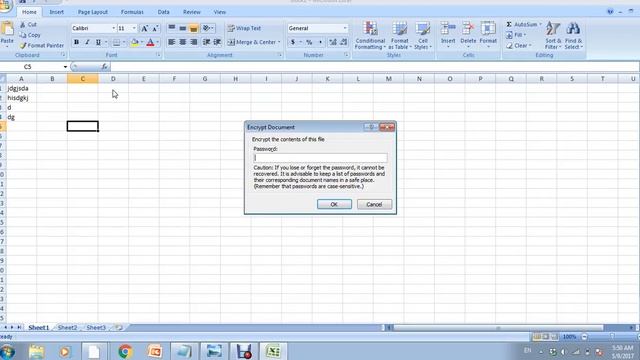This screenshot has height=360, width=640.
Task: Open Chrome from the taskbar
Action: point(125,351)
